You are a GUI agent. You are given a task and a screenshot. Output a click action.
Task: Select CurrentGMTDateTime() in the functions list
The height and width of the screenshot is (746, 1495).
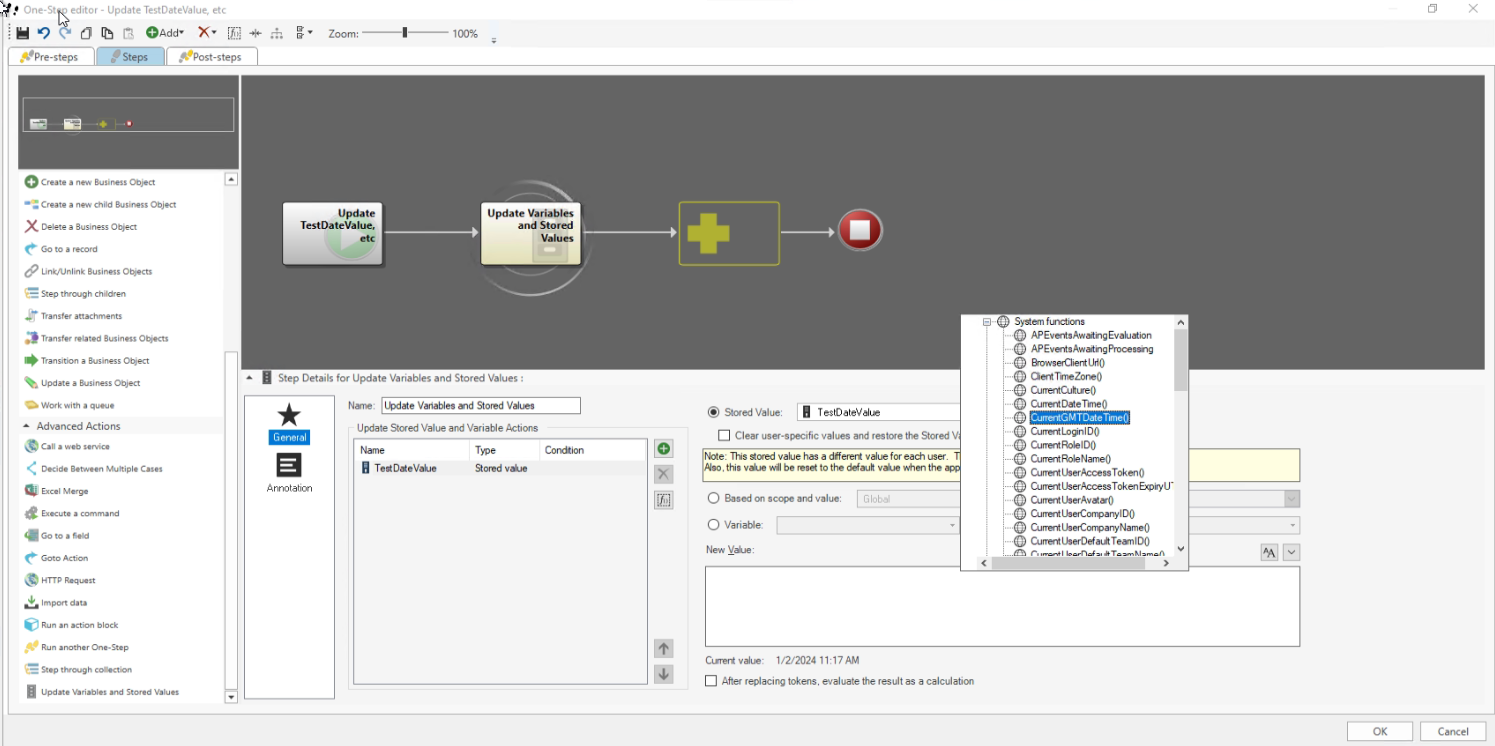click(1081, 417)
